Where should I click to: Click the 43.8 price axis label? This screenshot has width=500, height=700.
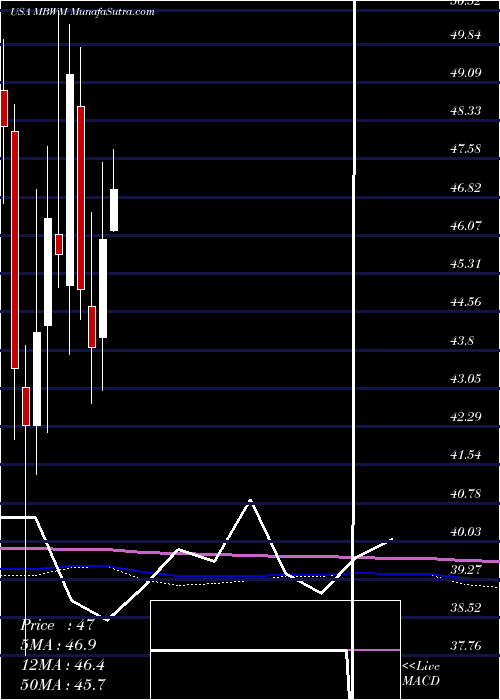click(x=462, y=340)
